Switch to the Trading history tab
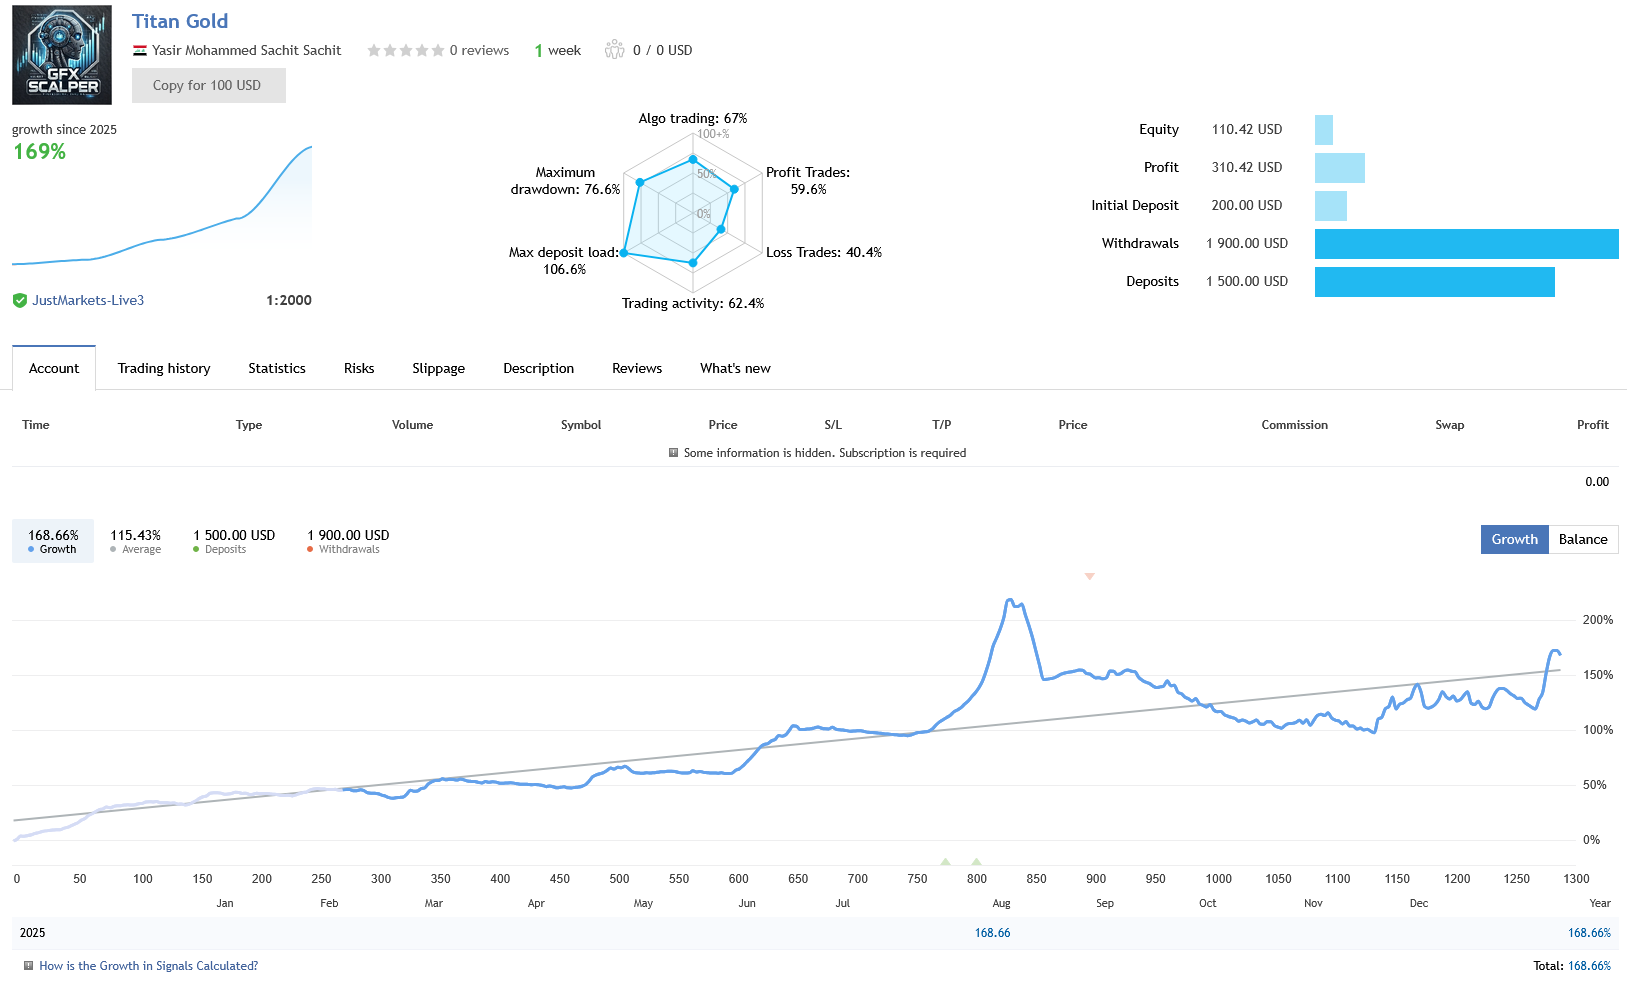This screenshot has width=1627, height=986. (164, 368)
